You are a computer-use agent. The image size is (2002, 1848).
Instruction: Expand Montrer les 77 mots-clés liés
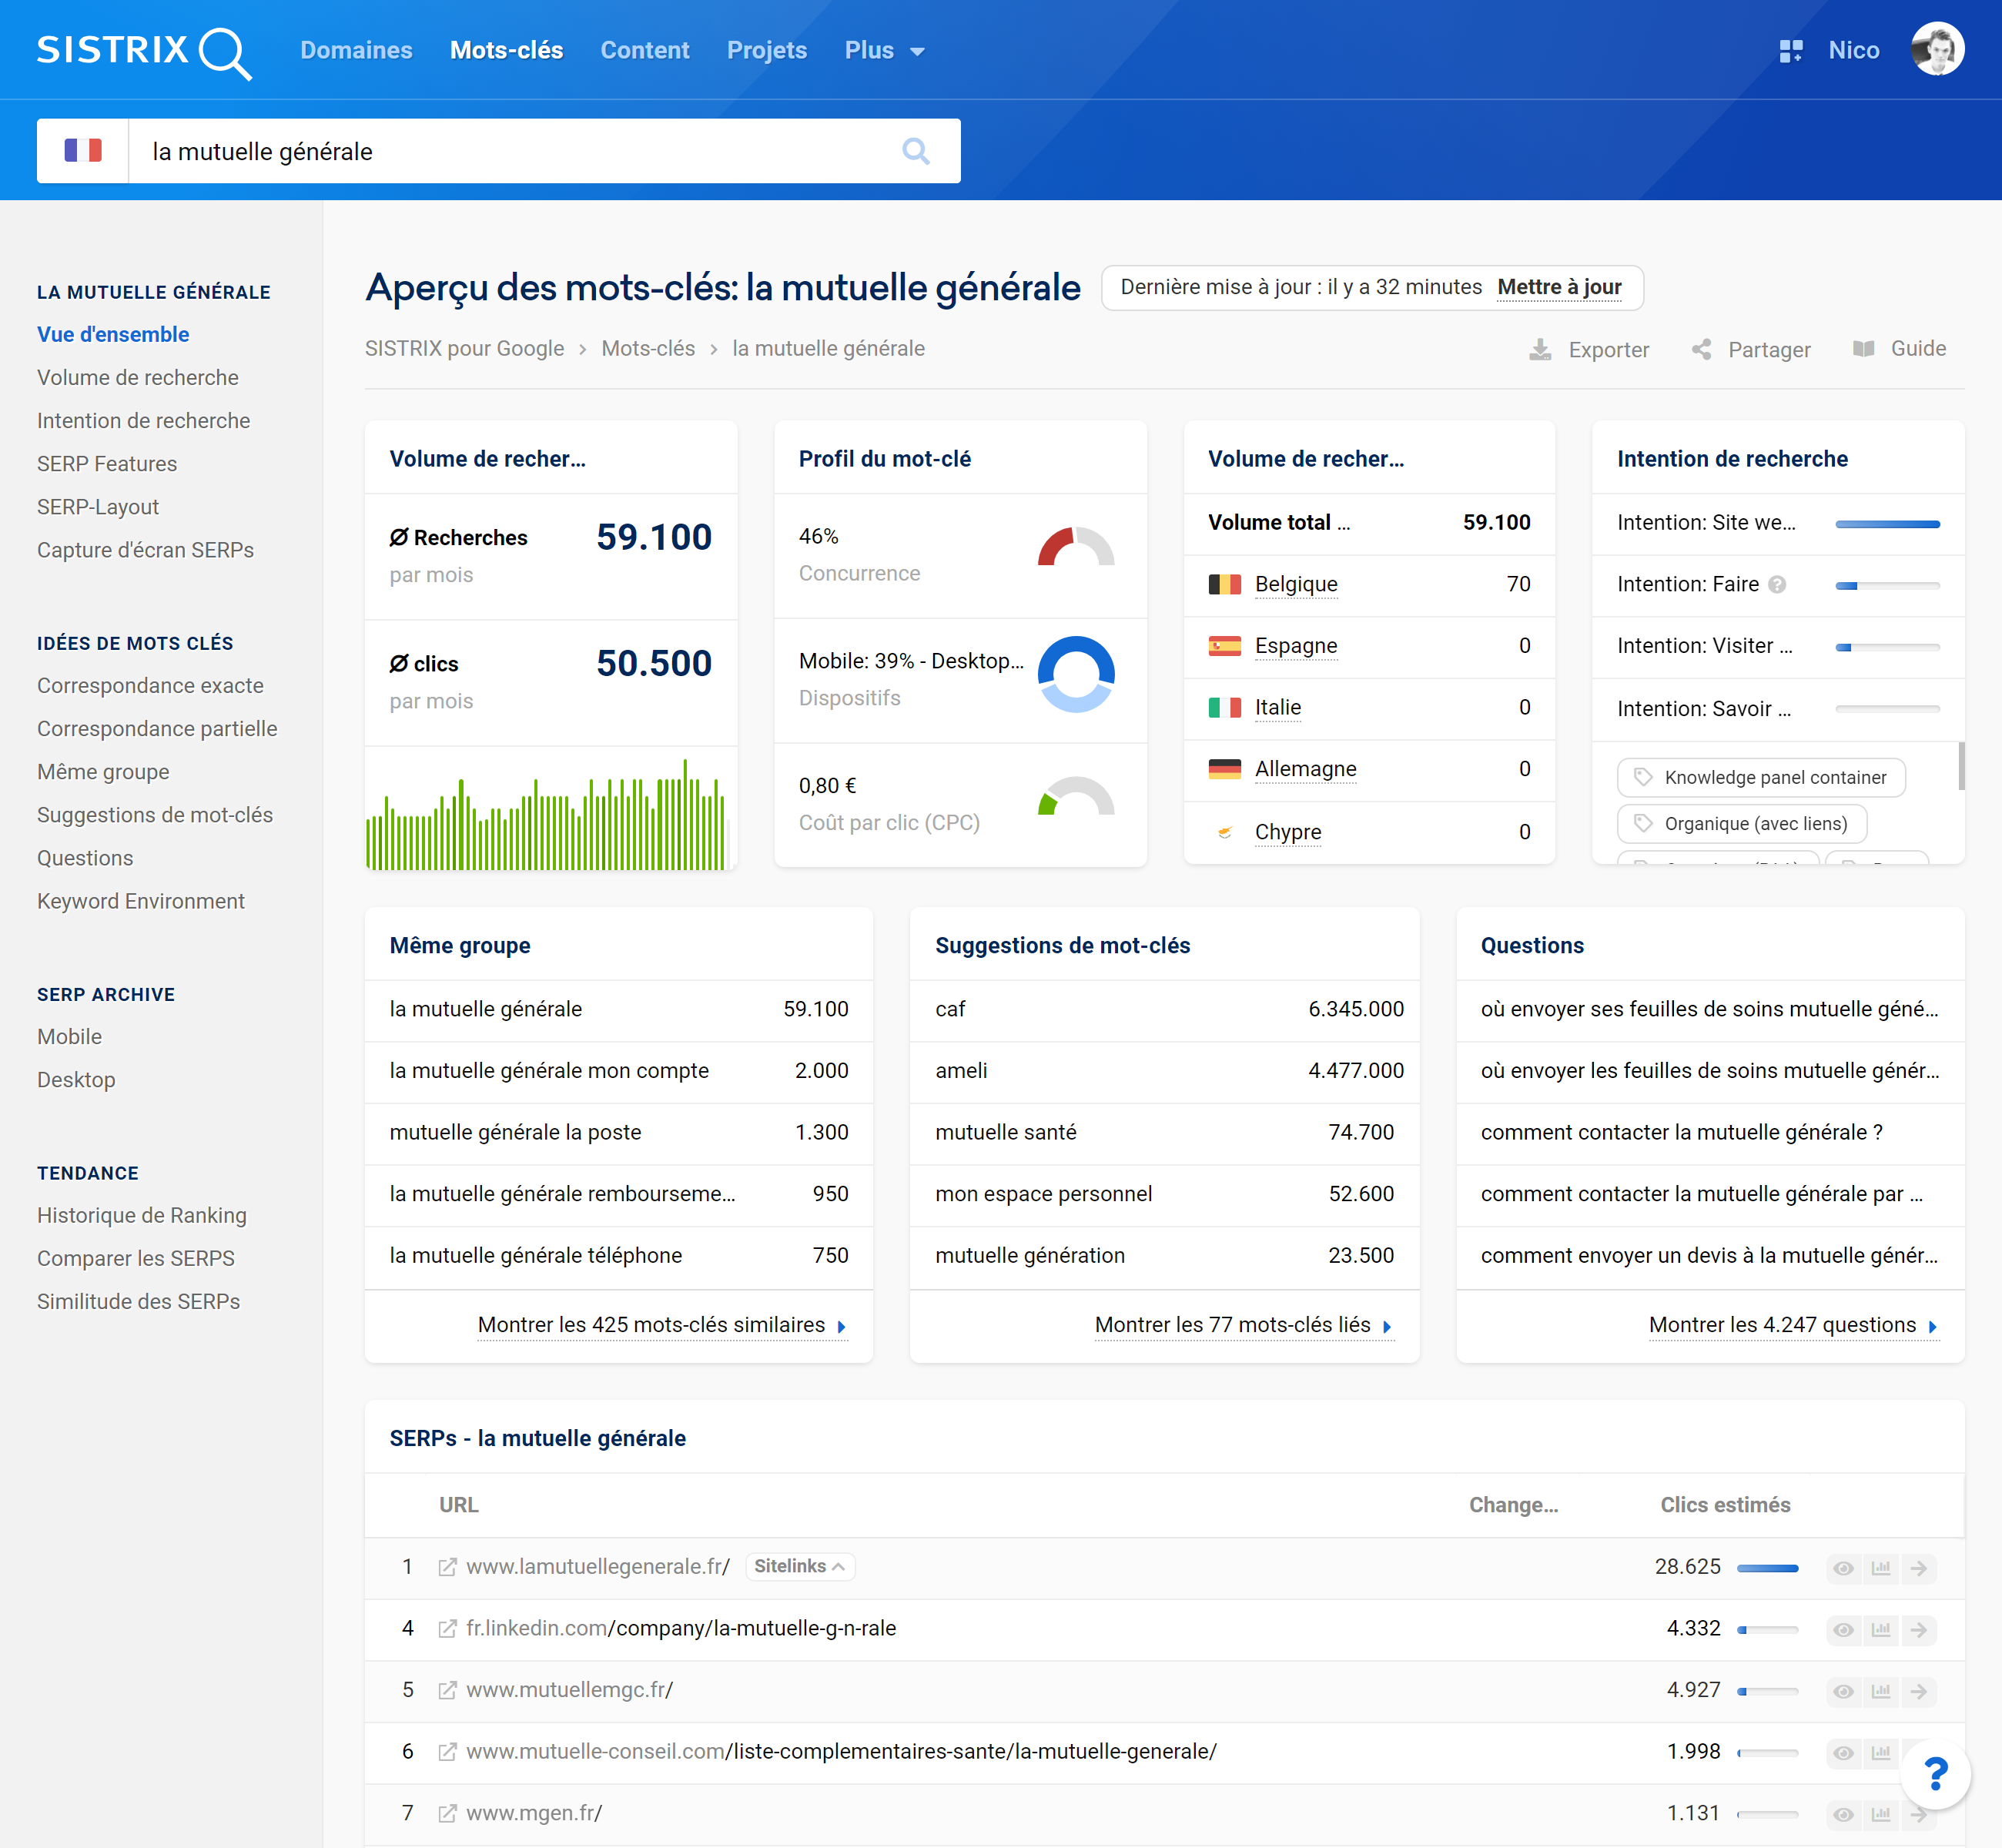pyautogui.click(x=1243, y=1325)
